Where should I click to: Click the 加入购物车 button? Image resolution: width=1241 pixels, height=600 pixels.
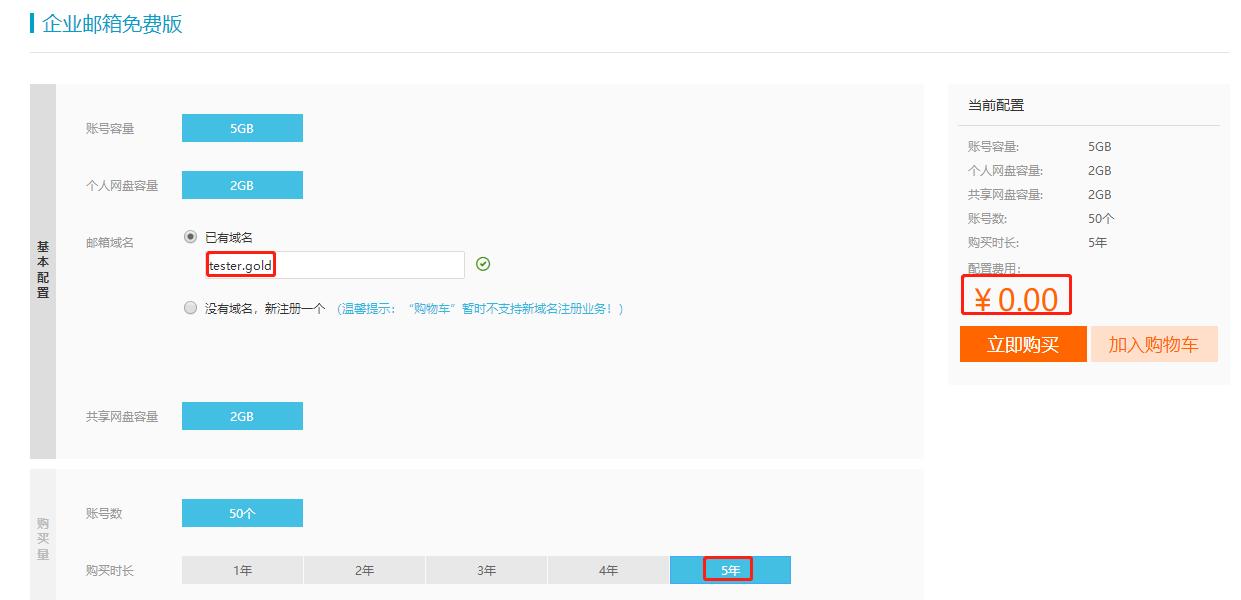click(x=1154, y=344)
